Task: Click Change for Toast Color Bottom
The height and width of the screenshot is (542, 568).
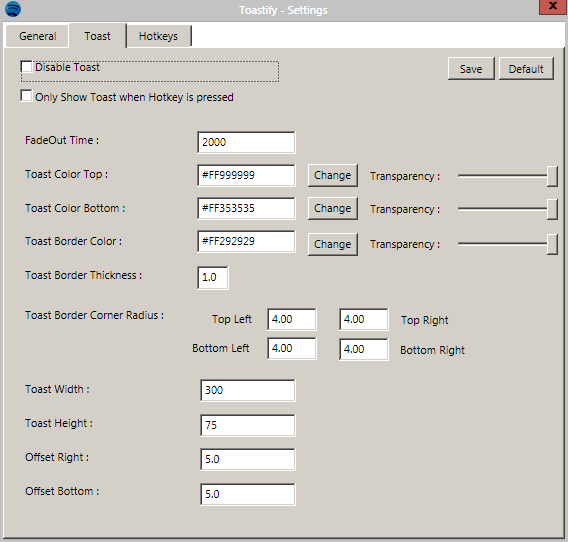Action: (x=333, y=208)
